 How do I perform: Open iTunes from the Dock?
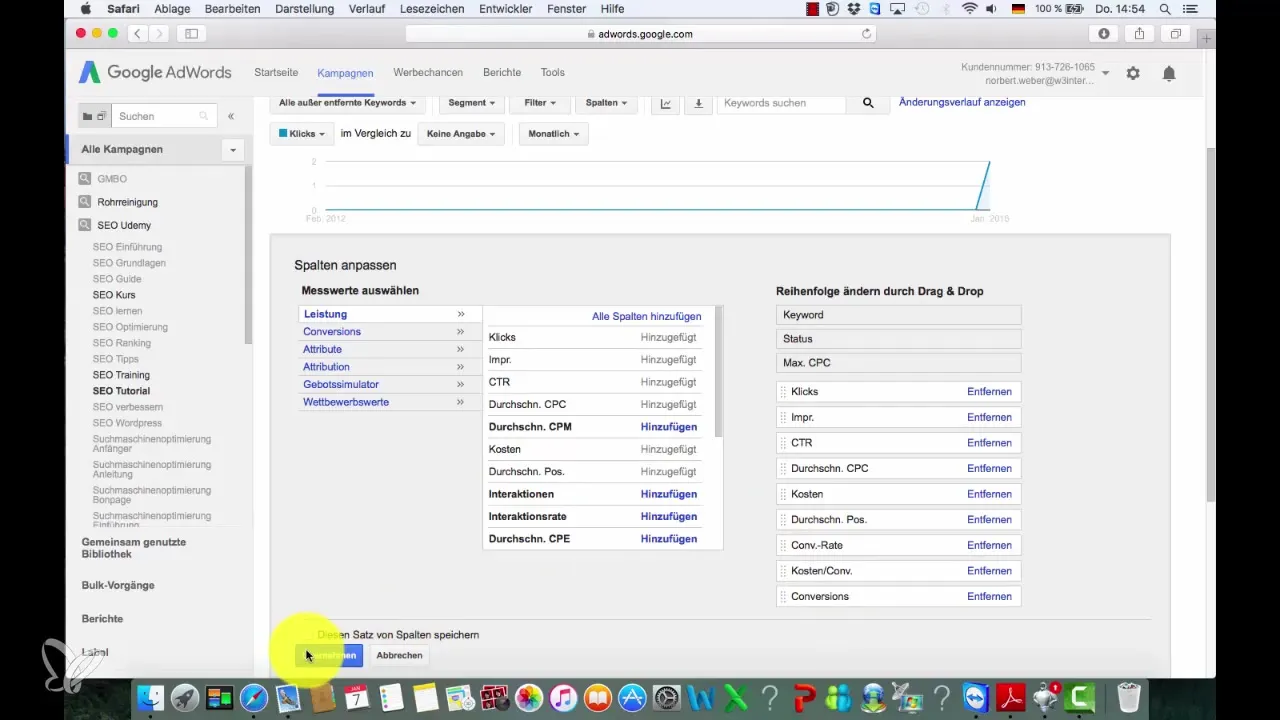click(x=563, y=697)
